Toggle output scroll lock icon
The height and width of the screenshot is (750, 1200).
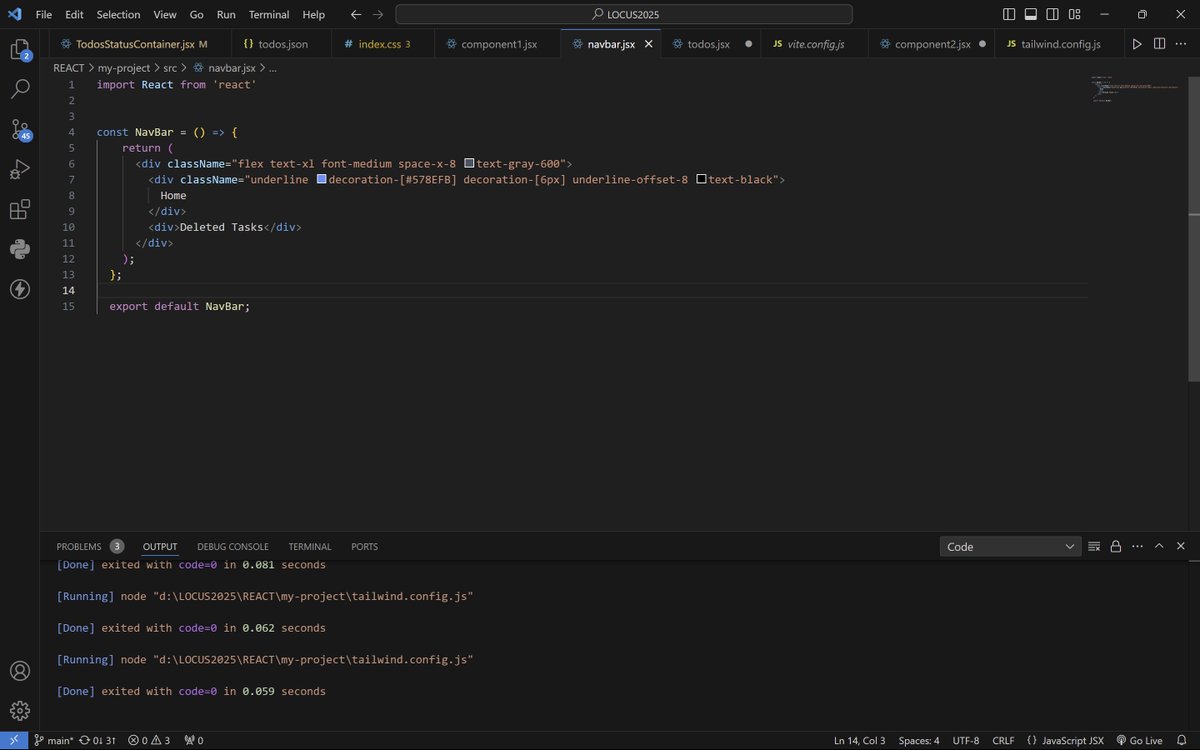[x=1115, y=546]
